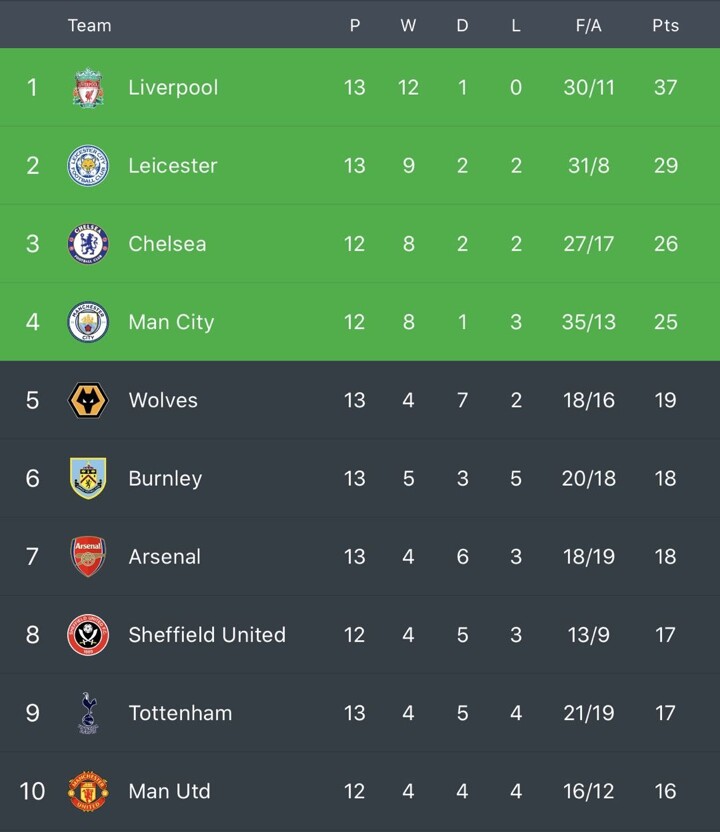Click the W column header
This screenshot has width=720, height=832.
408,25
